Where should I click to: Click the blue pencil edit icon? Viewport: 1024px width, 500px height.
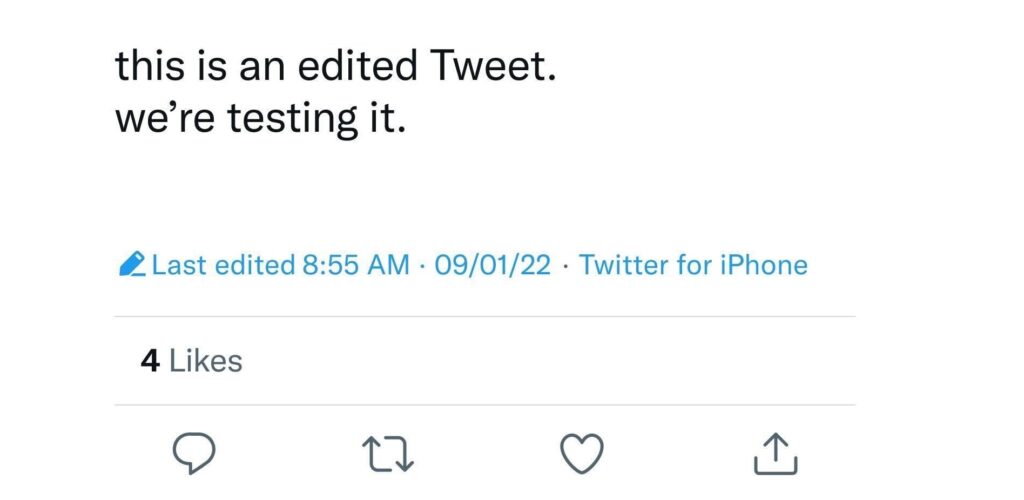[131, 265]
